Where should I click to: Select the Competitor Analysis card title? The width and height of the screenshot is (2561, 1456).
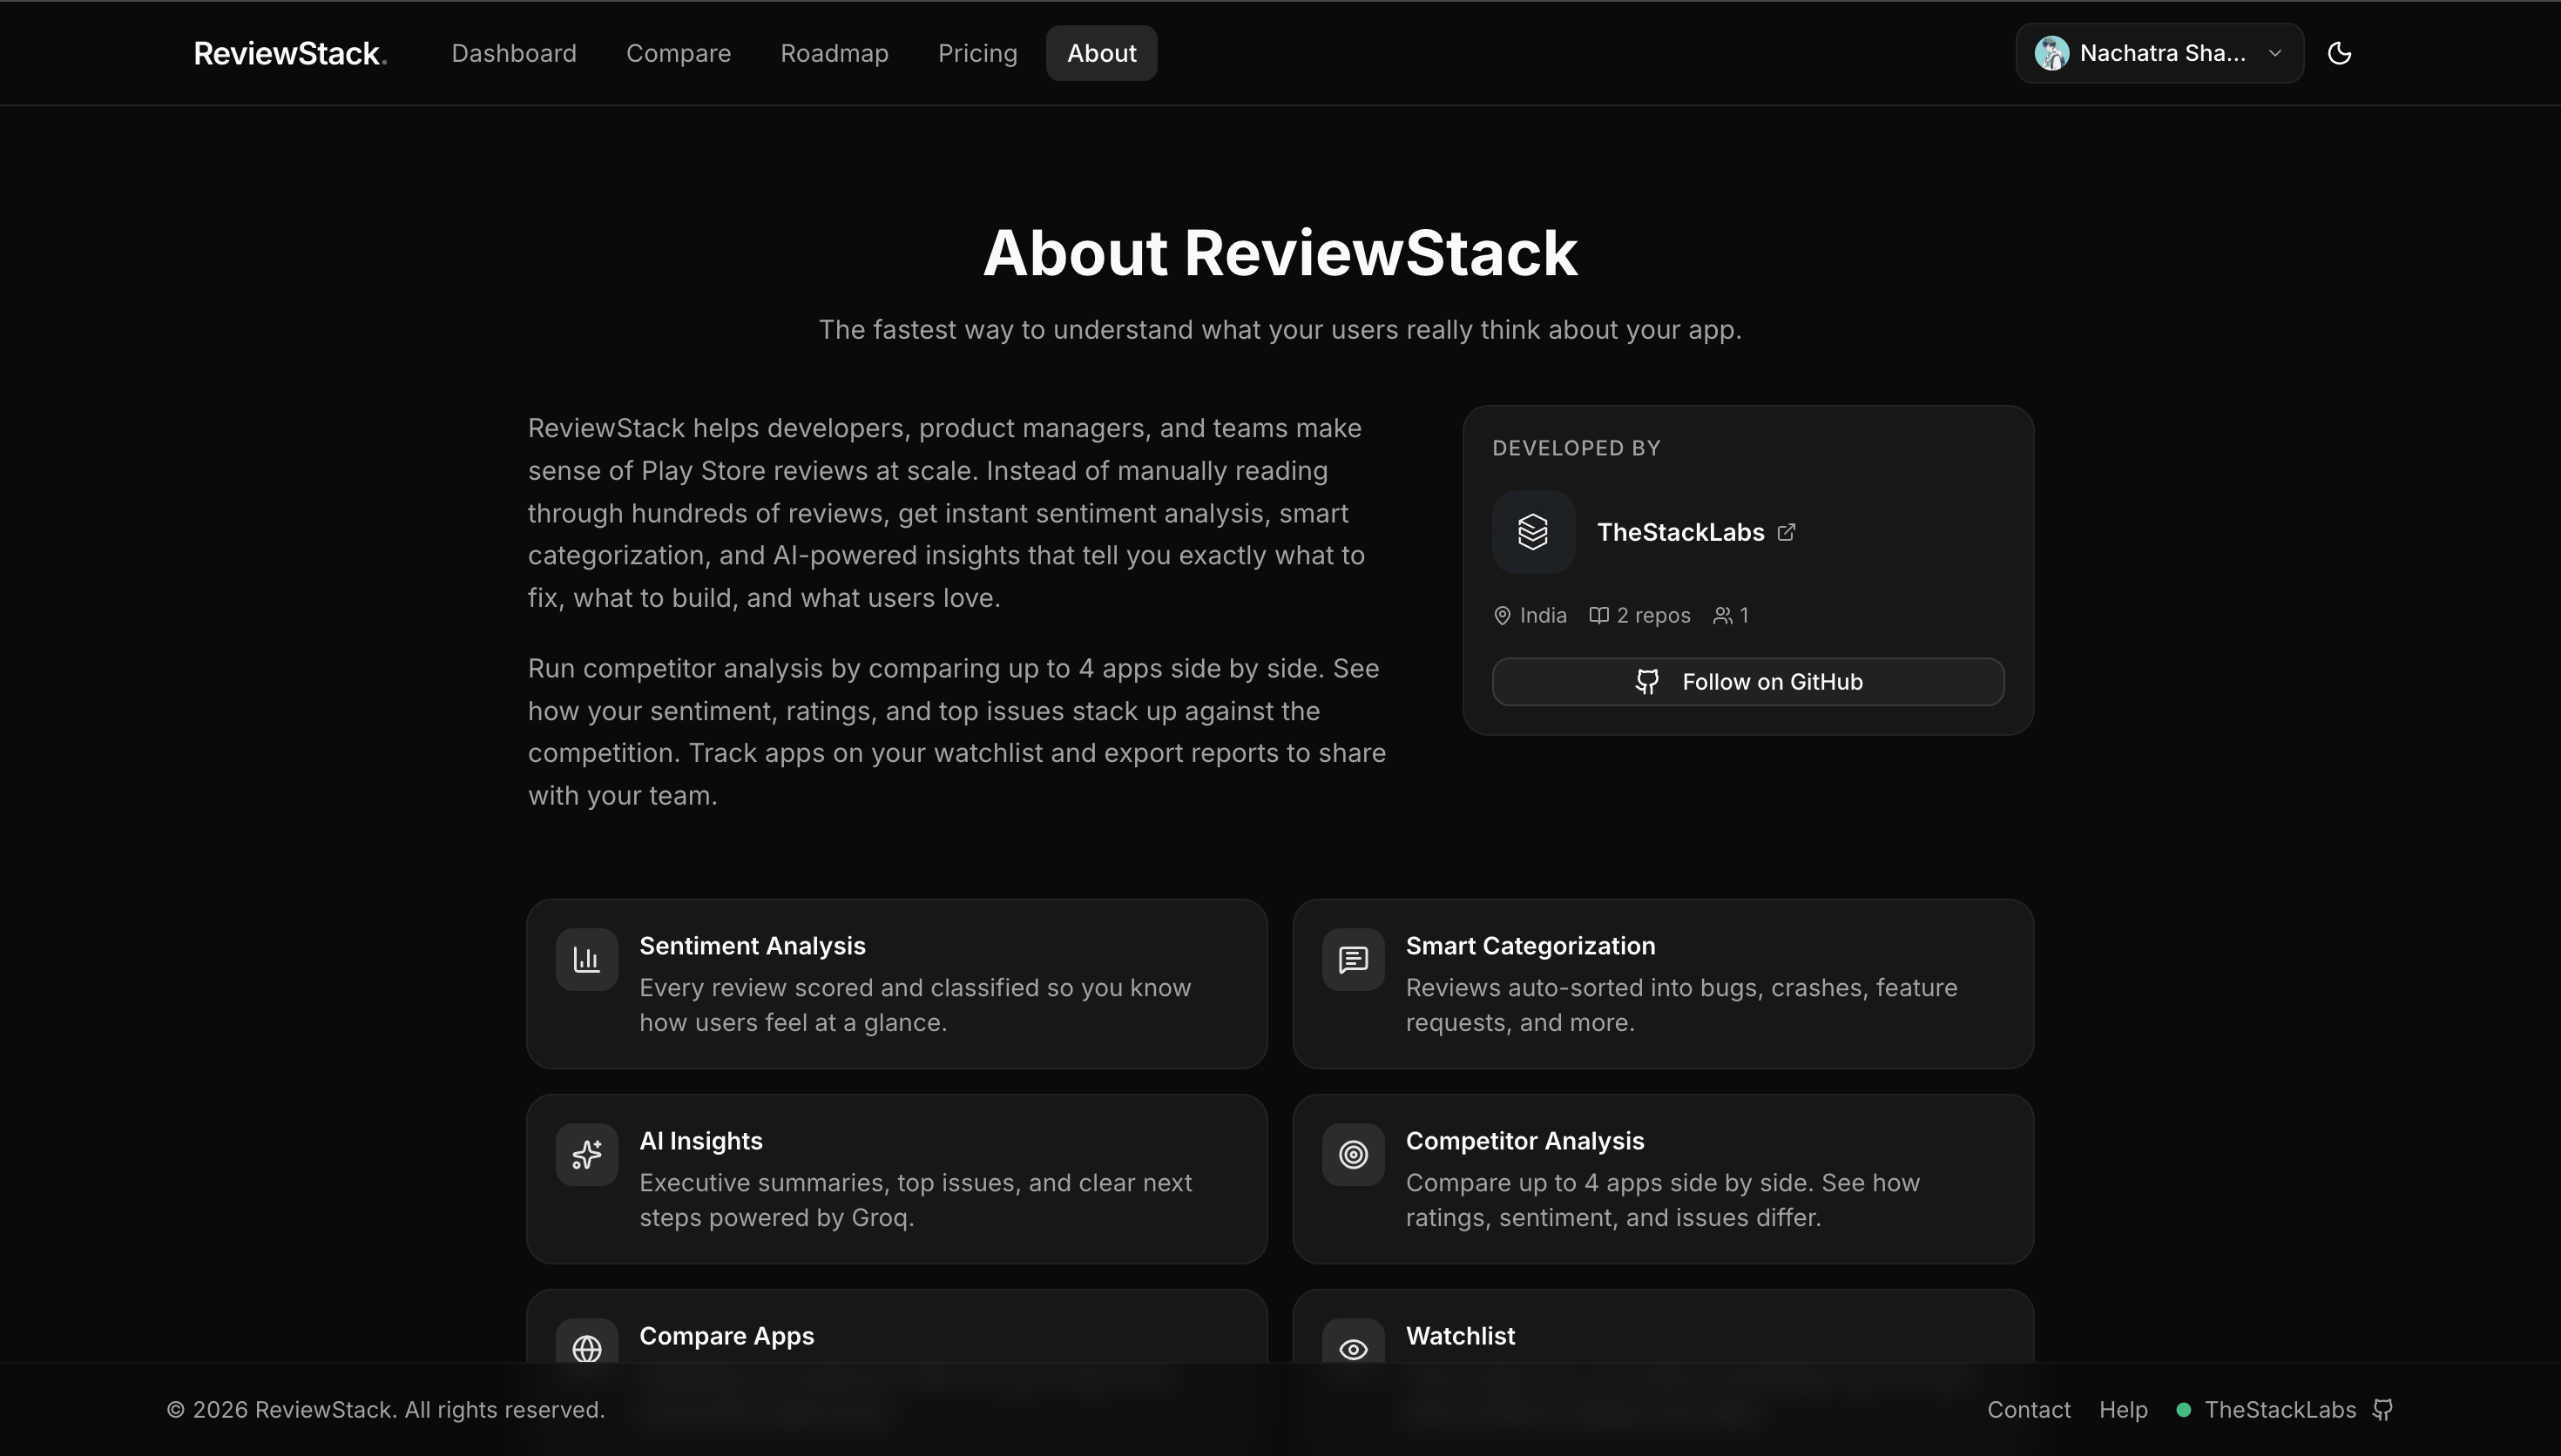[1525, 1141]
